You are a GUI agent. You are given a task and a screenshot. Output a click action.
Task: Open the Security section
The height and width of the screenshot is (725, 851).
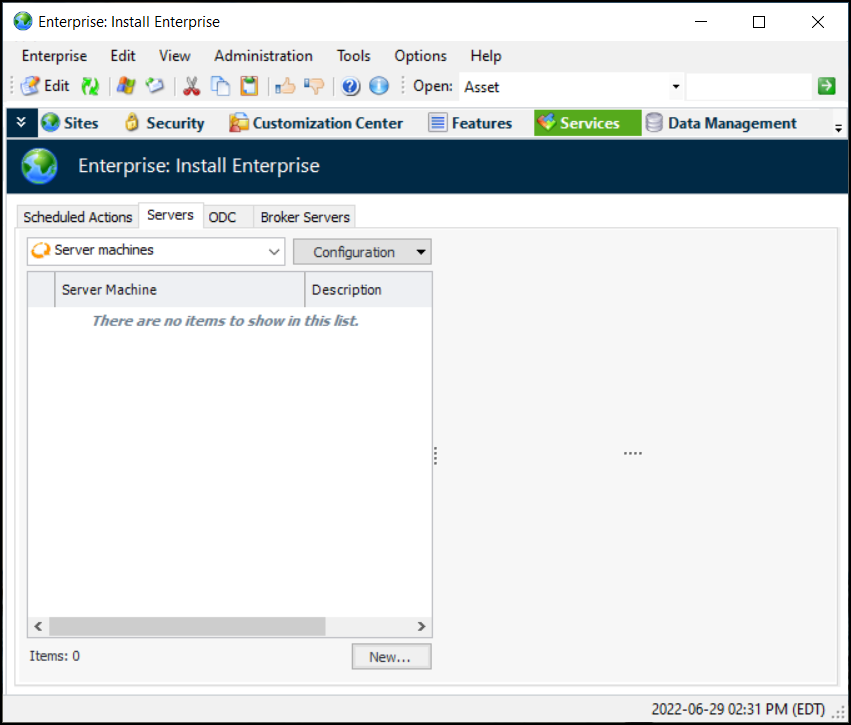(x=164, y=123)
